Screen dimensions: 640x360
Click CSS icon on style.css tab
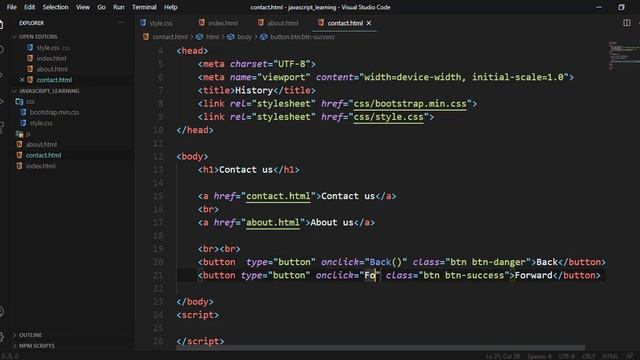(x=143, y=23)
